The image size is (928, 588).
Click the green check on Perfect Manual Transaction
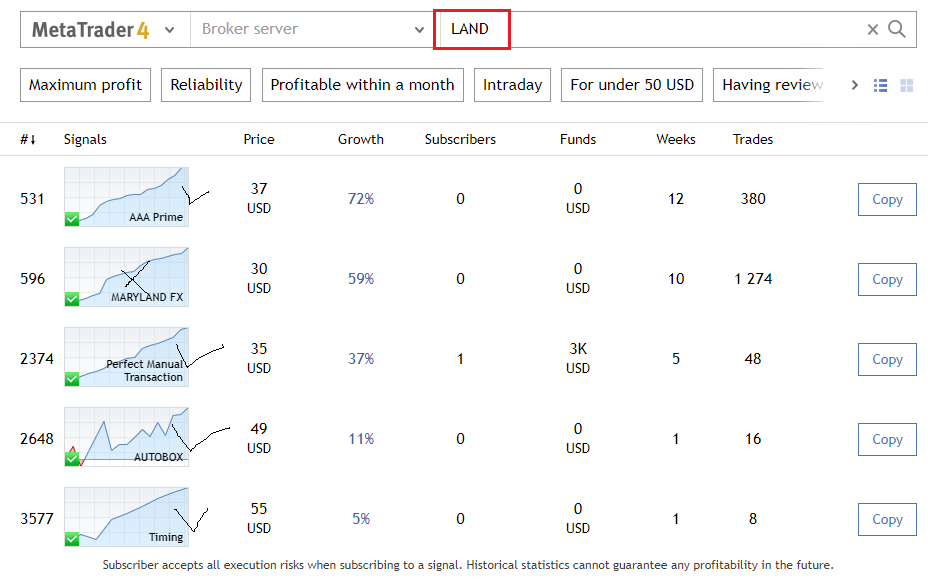click(x=72, y=379)
